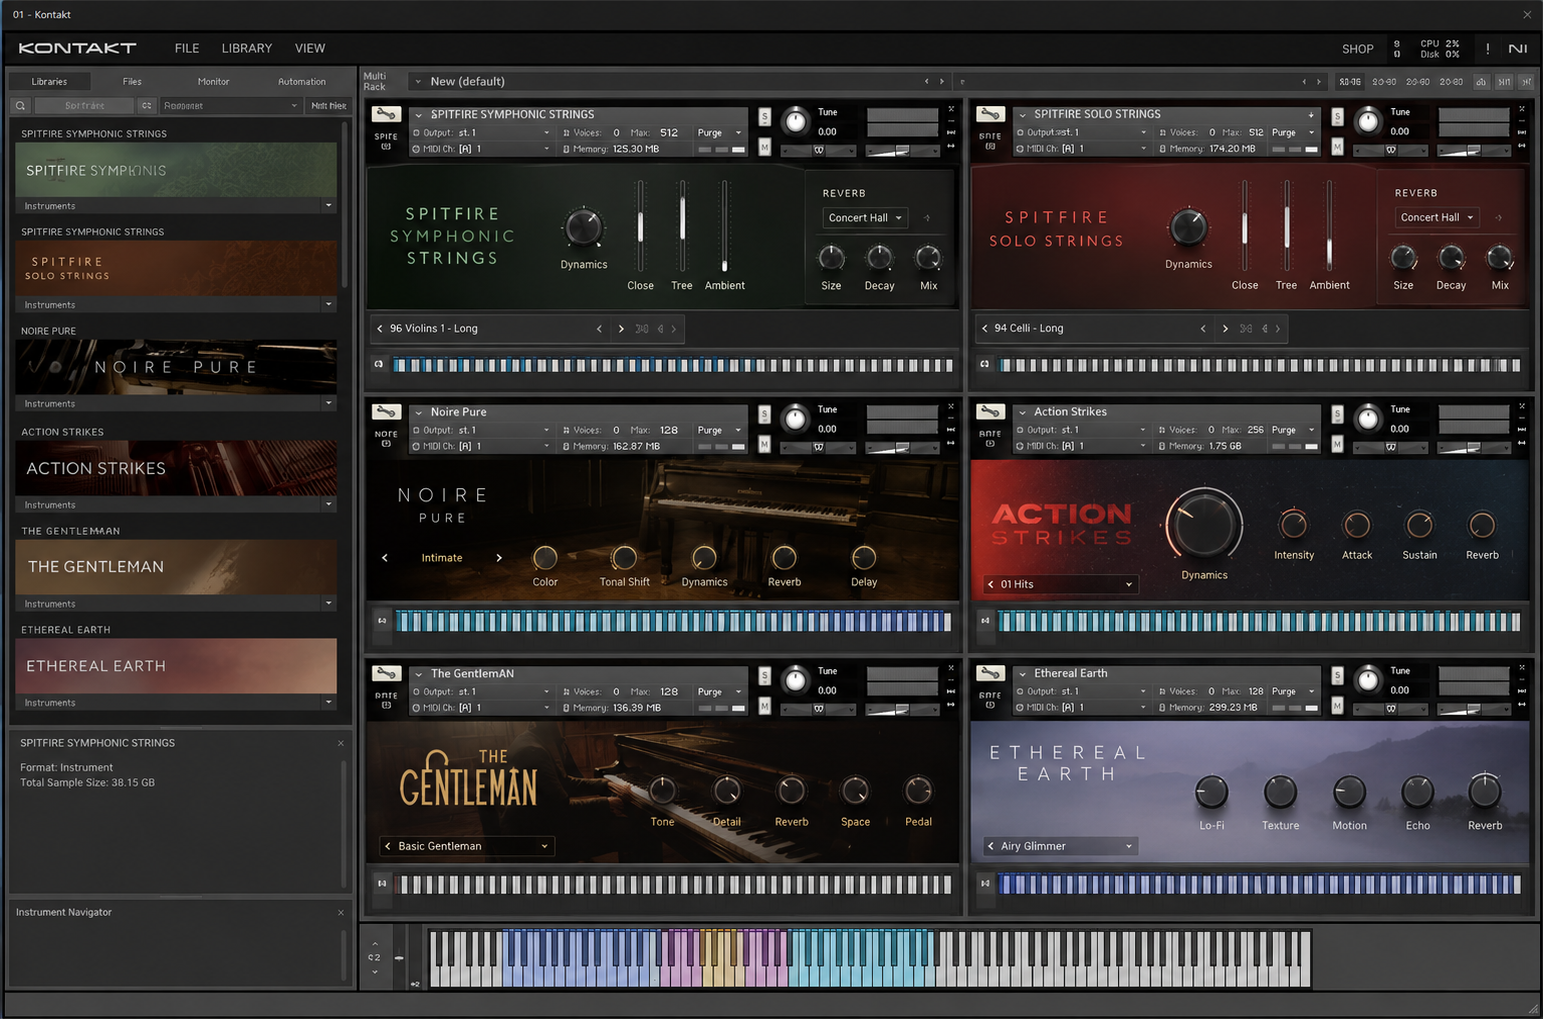The height and width of the screenshot is (1019, 1543).
Task: Step back from Airy Glimmer preset
Action: [991, 846]
